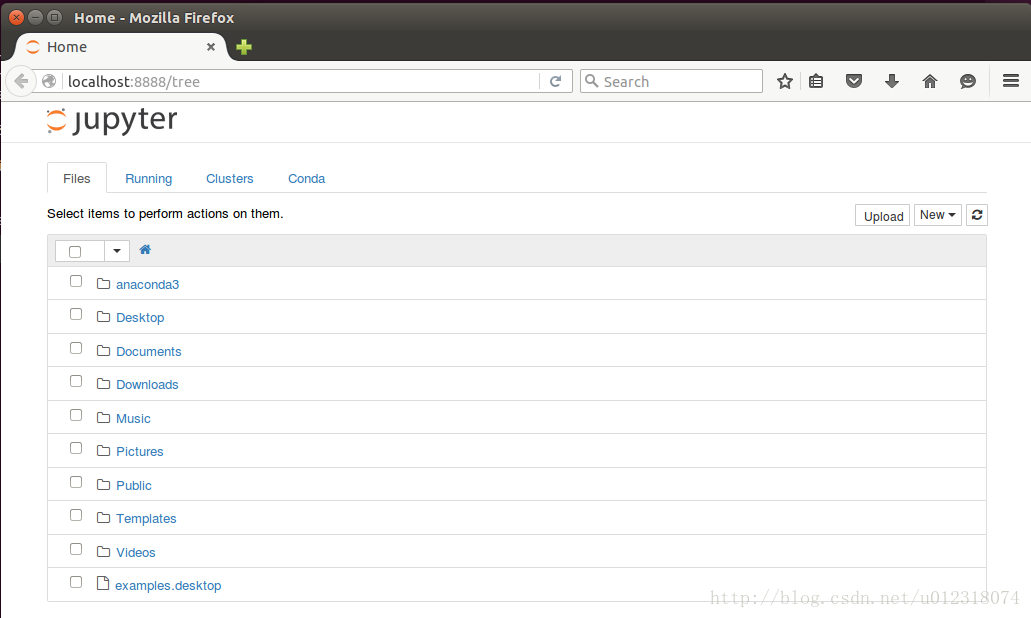Open the Documents folder link

point(149,352)
